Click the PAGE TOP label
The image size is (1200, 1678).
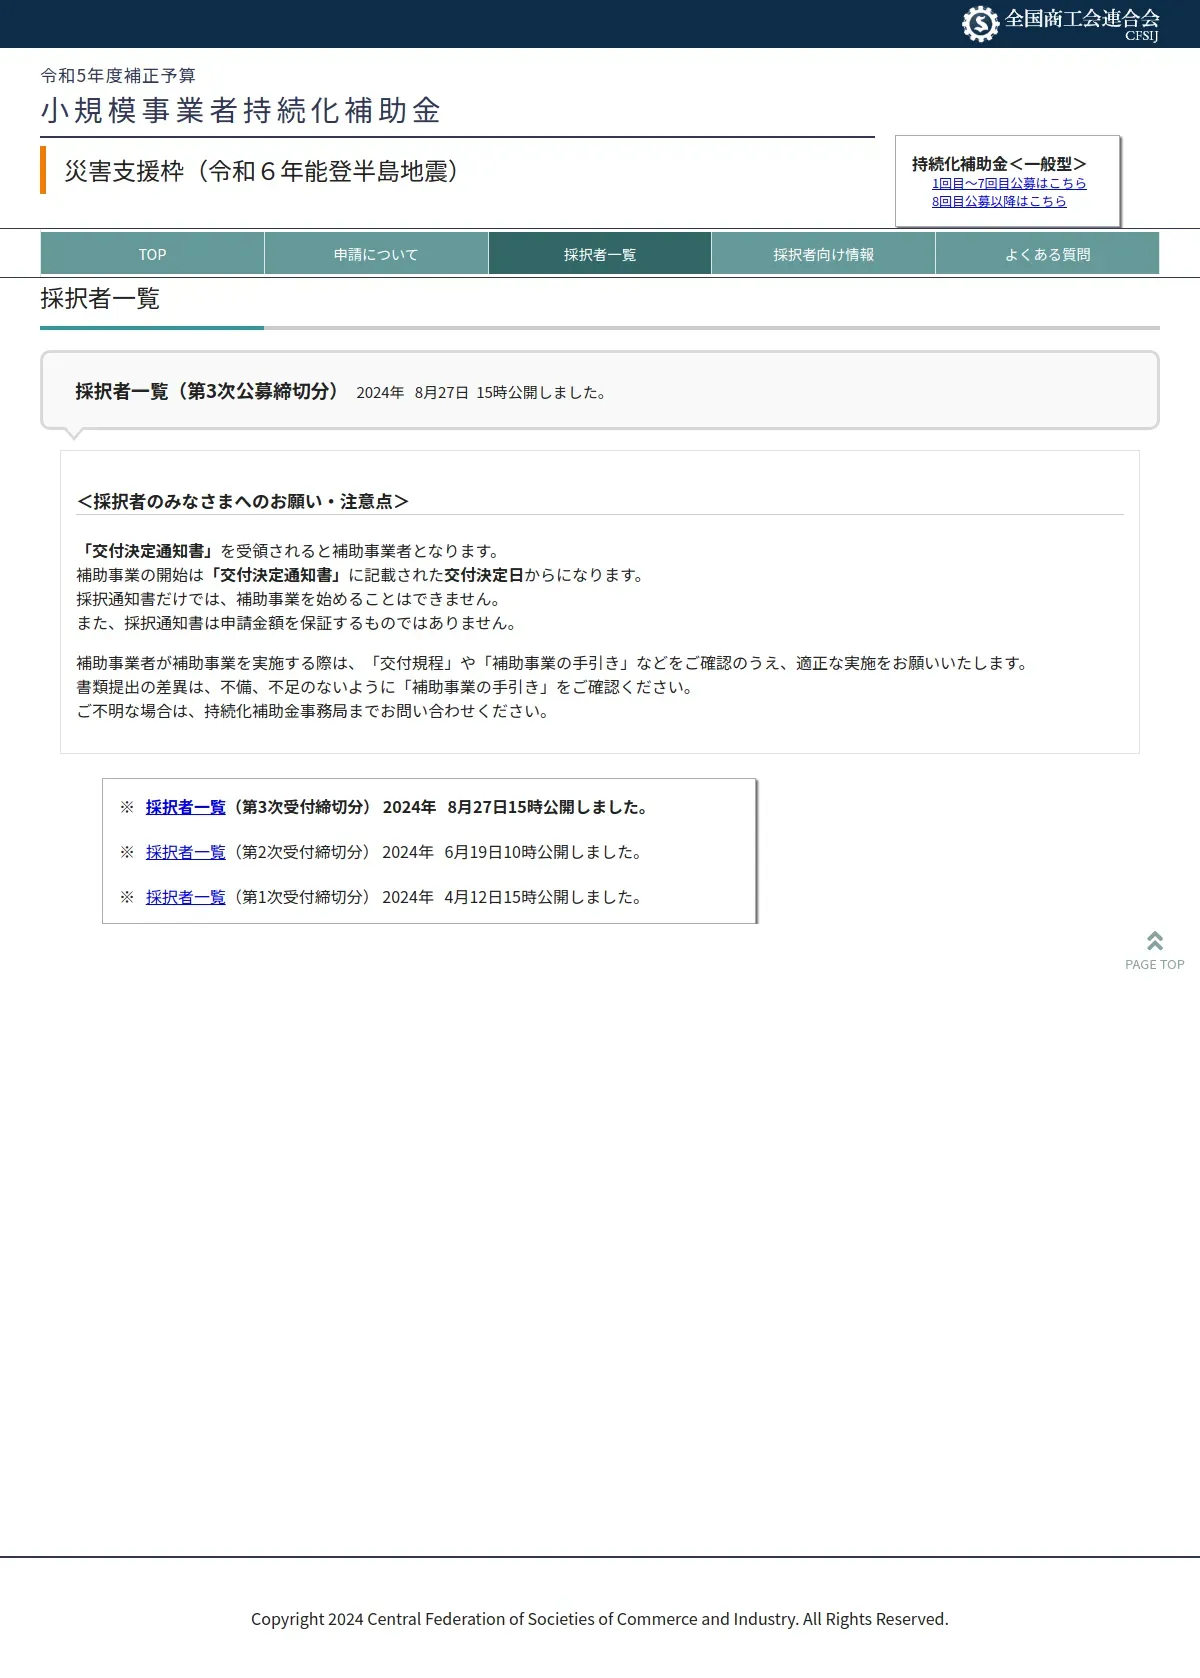coord(1155,964)
